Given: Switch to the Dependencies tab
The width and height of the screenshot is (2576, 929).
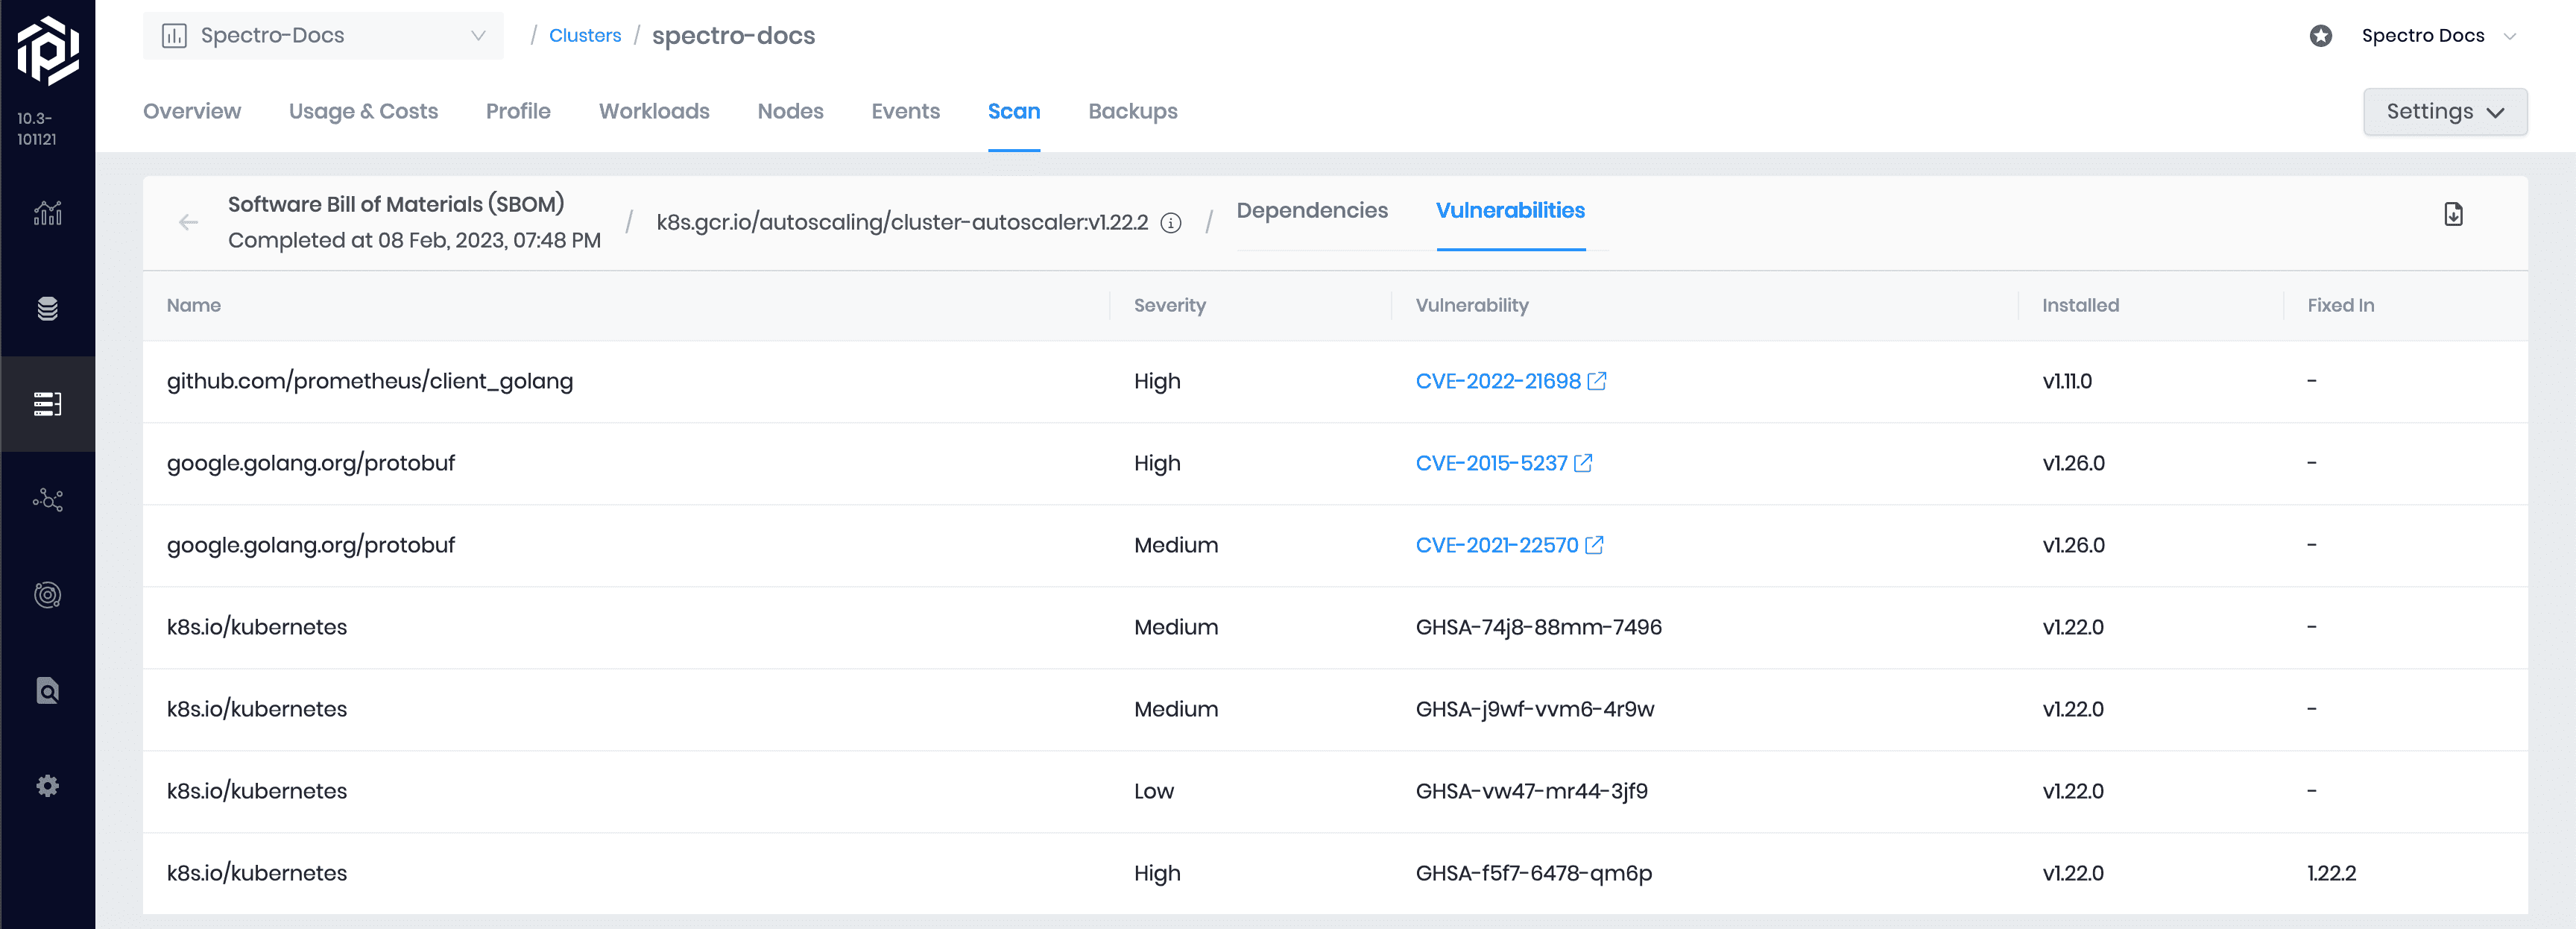Looking at the screenshot, I should tap(1314, 210).
